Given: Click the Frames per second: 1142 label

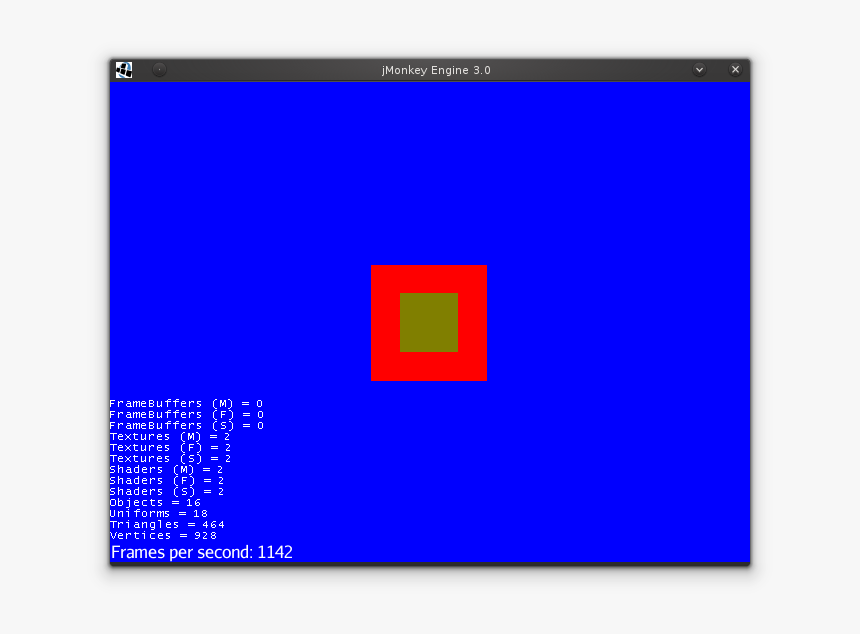Looking at the screenshot, I should pyautogui.click(x=200, y=551).
